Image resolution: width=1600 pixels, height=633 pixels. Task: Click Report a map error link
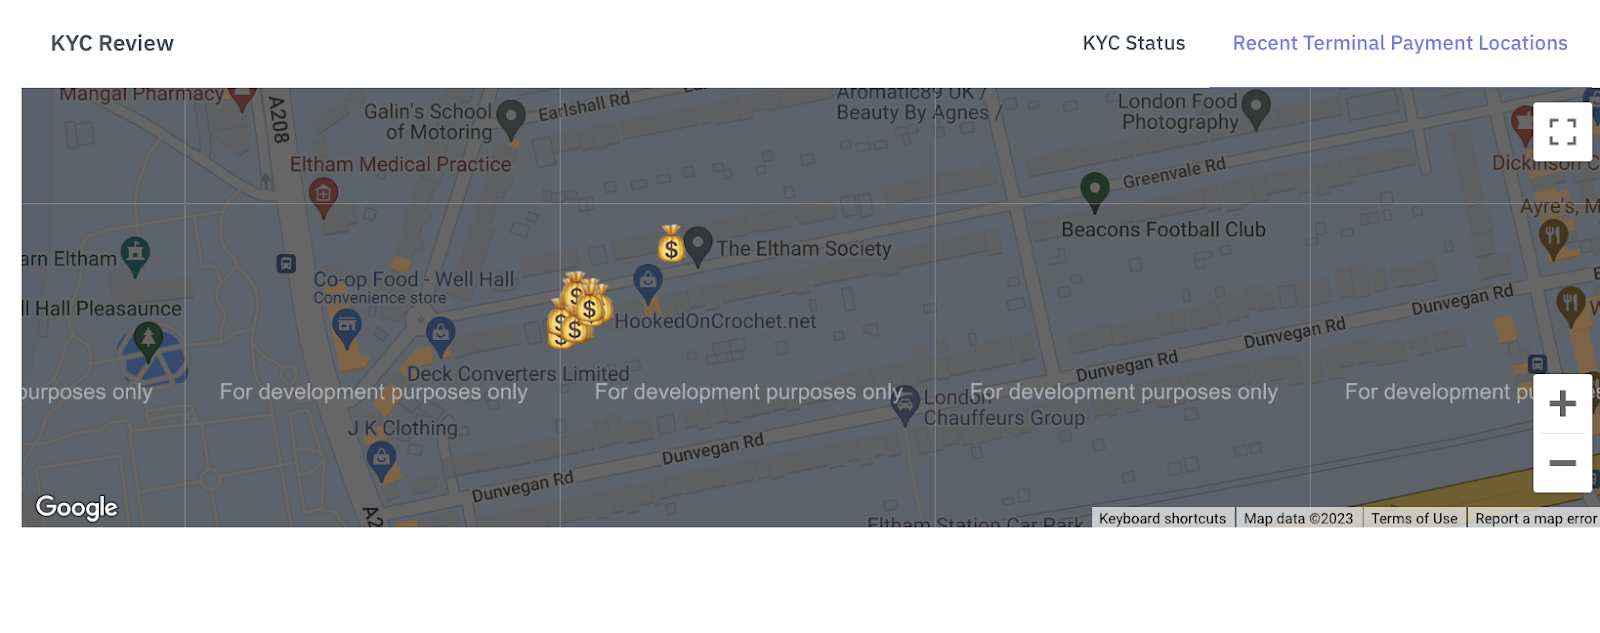1535,518
